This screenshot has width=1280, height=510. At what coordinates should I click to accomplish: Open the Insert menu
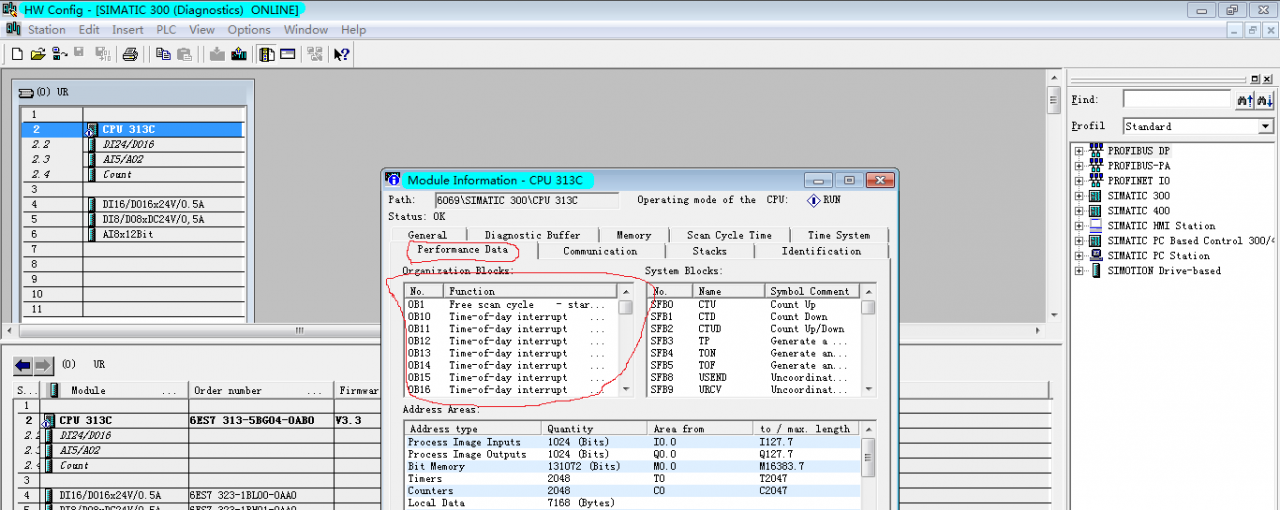click(127, 30)
